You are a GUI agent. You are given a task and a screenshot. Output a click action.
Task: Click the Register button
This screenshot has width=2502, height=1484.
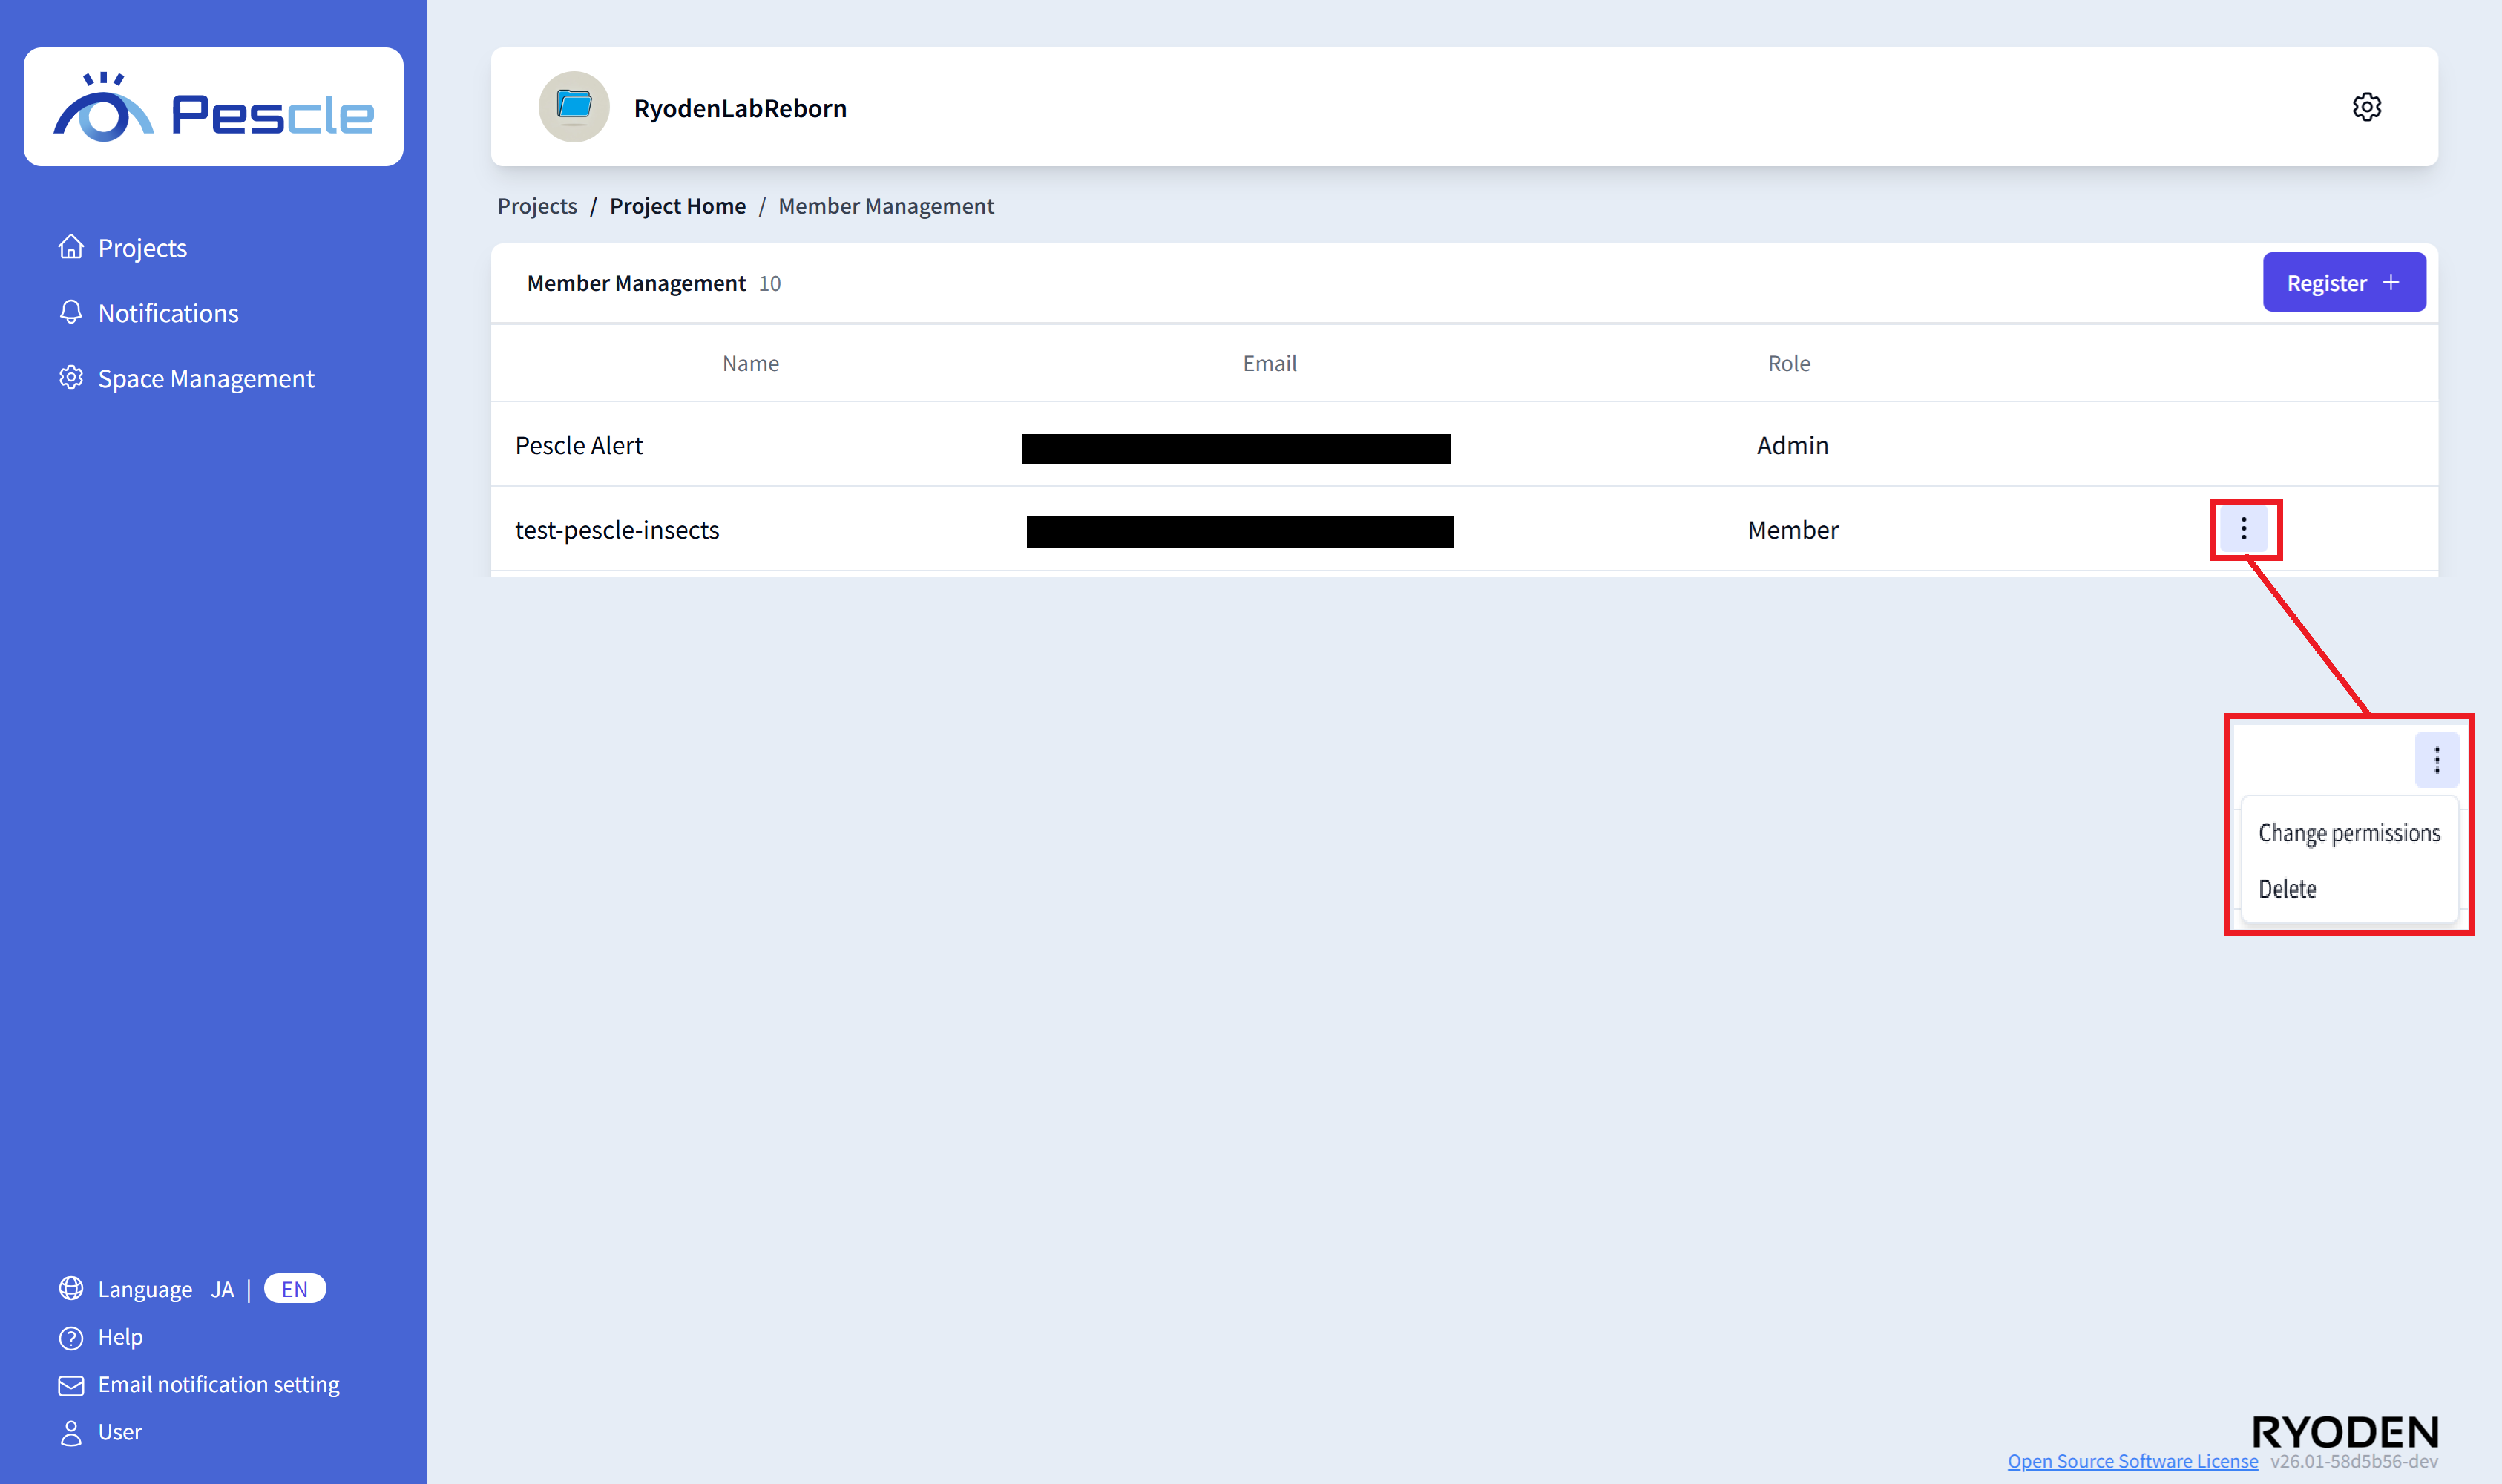(x=2343, y=283)
